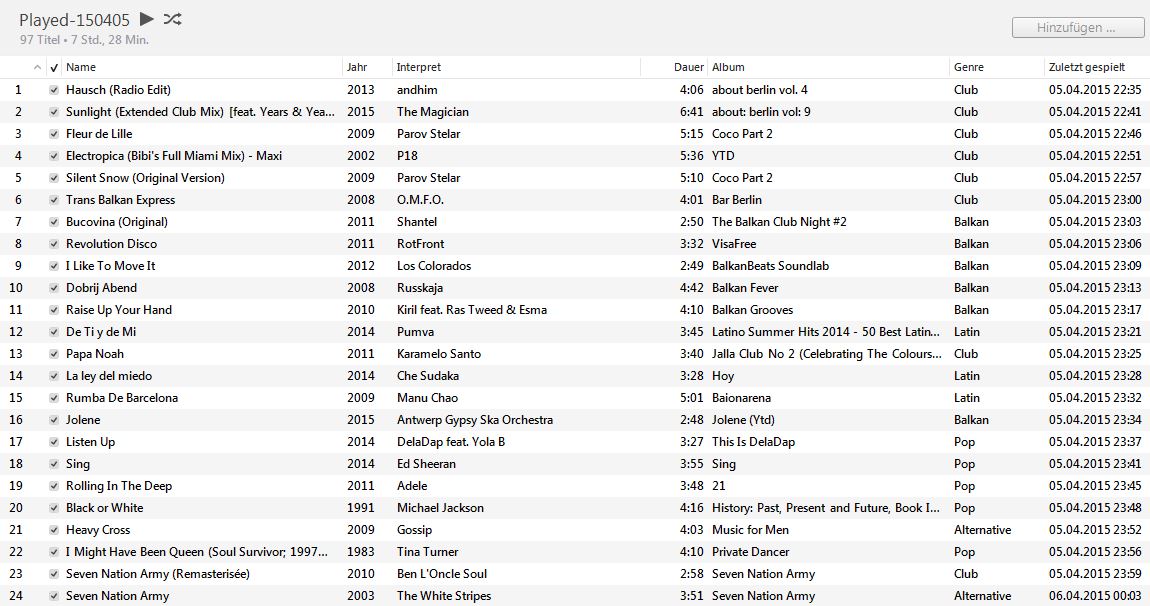Uncheck the Hausch (Radio Edit) track
The width and height of the screenshot is (1150, 606).
pos(54,89)
